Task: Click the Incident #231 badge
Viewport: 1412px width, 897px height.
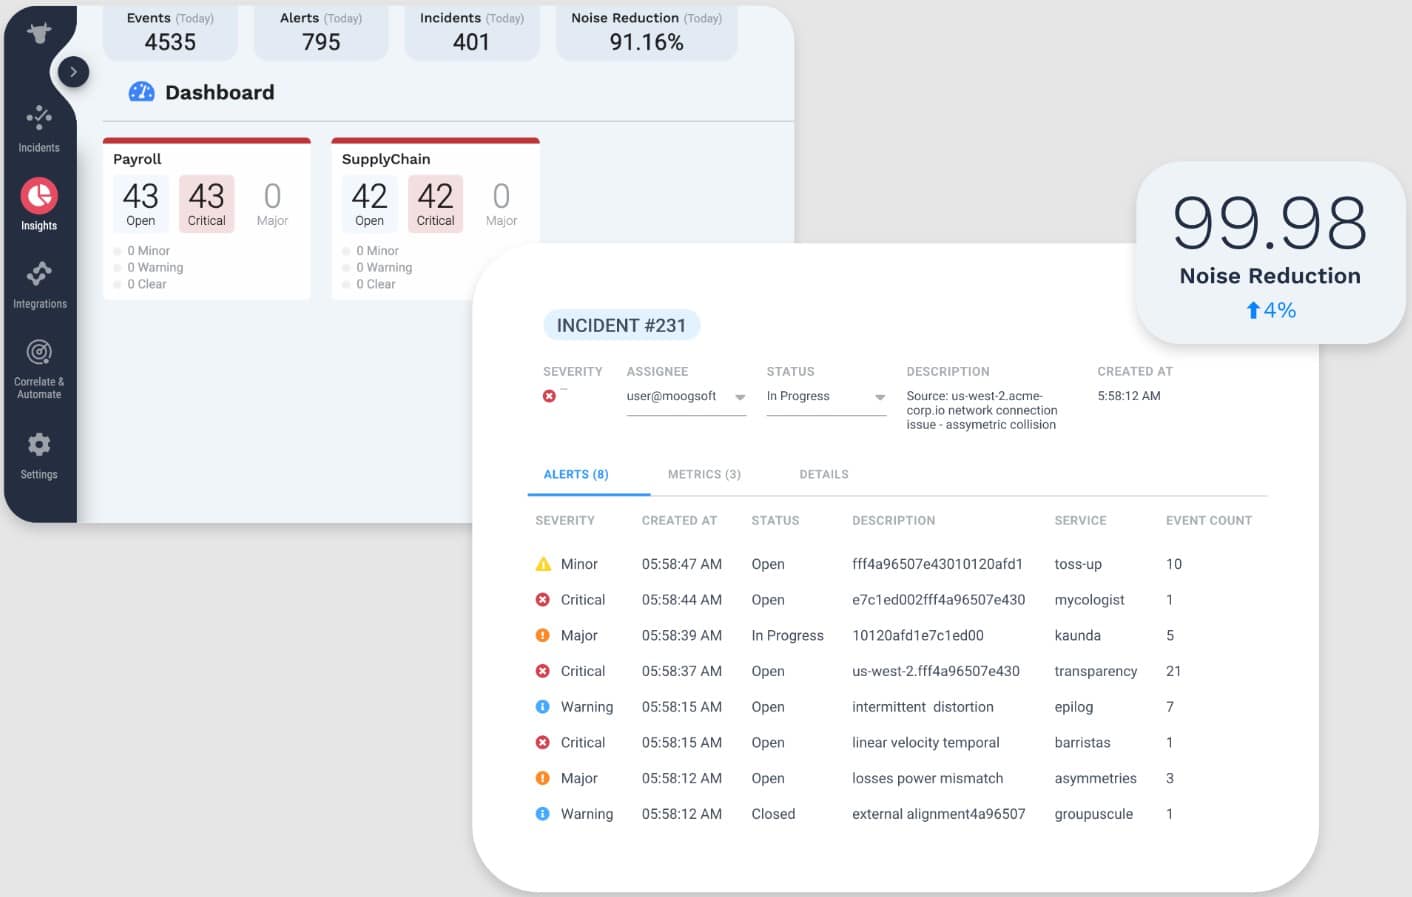Action: point(621,326)
